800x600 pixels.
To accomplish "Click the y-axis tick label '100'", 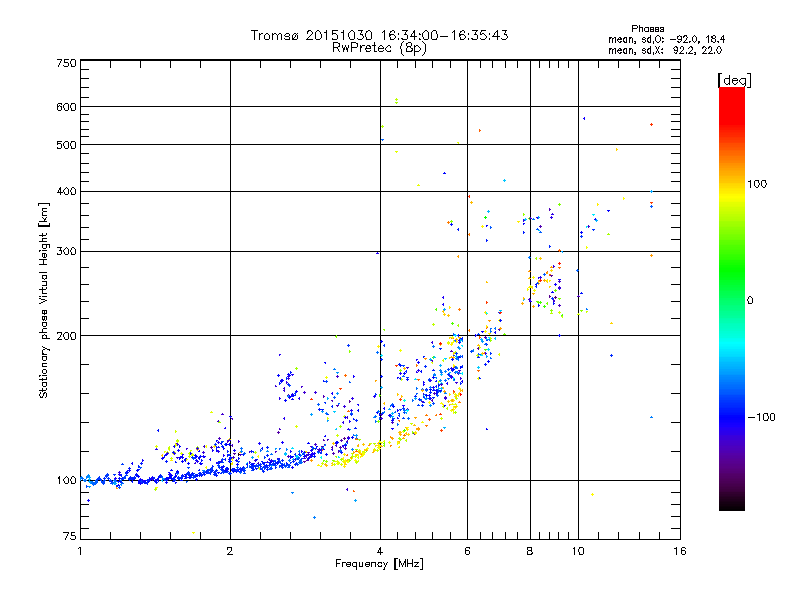I will tap(66, 481).
